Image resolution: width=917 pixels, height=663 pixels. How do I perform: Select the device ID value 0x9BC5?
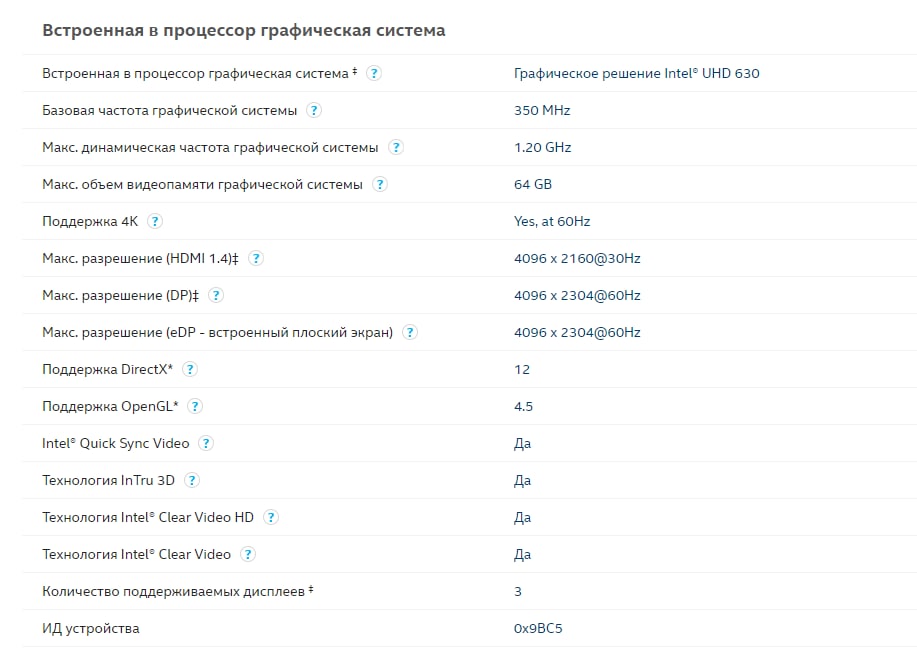[538, 629]
